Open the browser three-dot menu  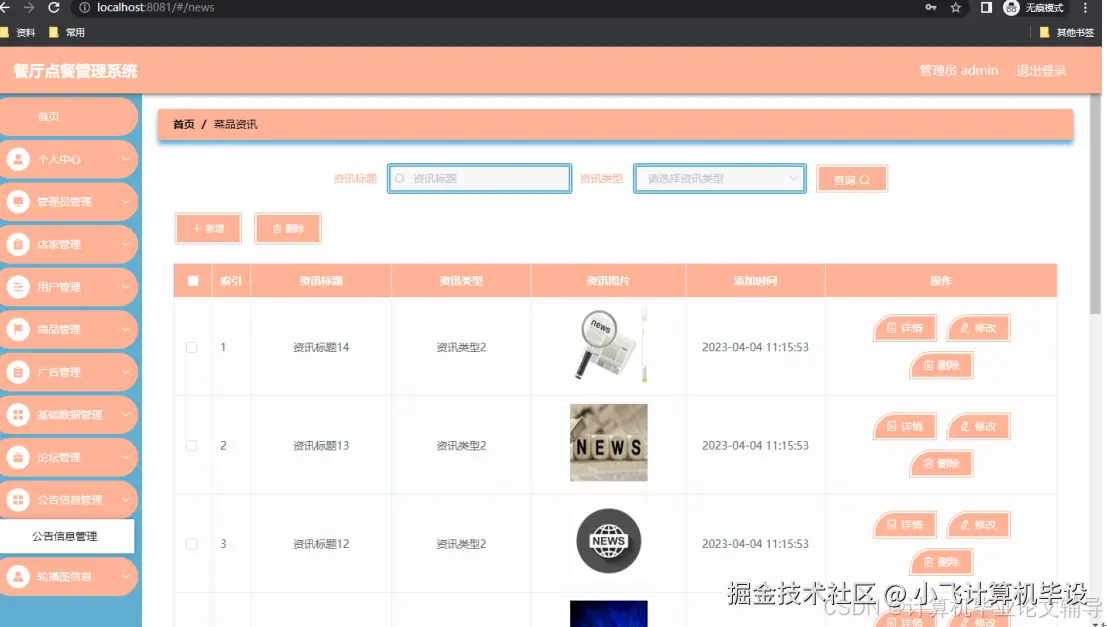point(1085,8)
